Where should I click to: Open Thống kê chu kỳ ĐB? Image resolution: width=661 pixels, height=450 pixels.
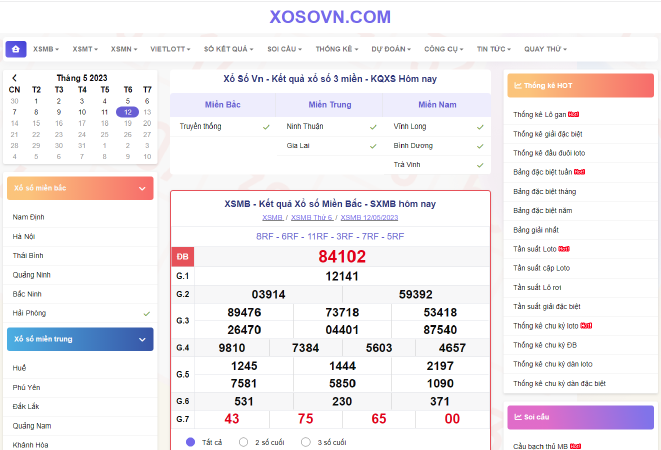click(545, 345)
